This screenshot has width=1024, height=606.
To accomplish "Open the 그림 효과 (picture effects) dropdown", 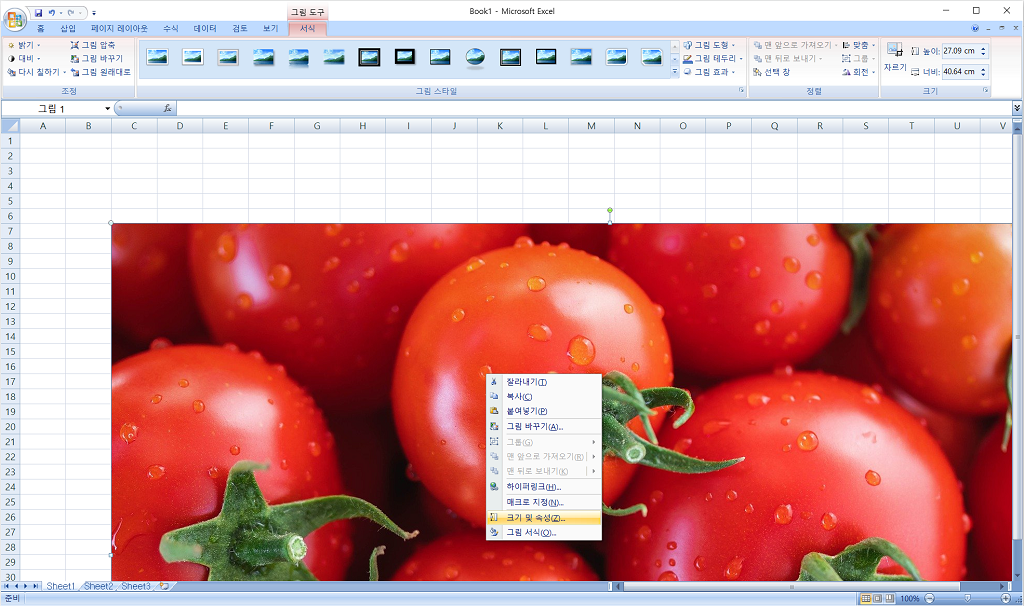I will tap(709, 72).
